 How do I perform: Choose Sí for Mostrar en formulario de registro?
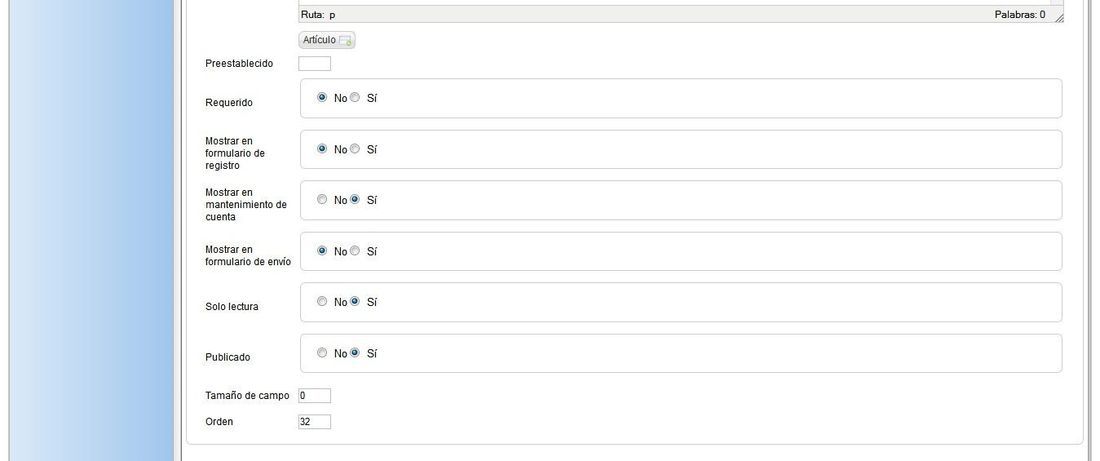click(355, 149)
